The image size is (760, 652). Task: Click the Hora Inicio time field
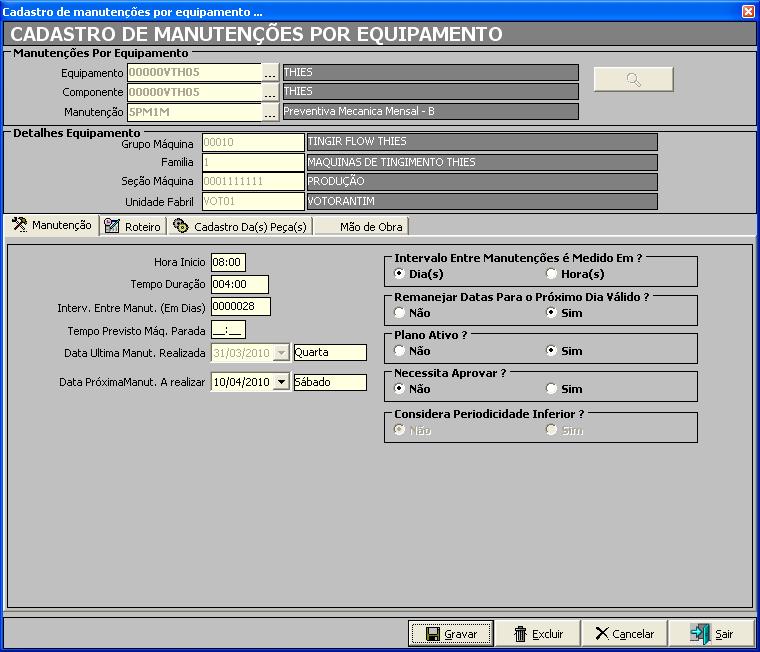click(228, 262)
